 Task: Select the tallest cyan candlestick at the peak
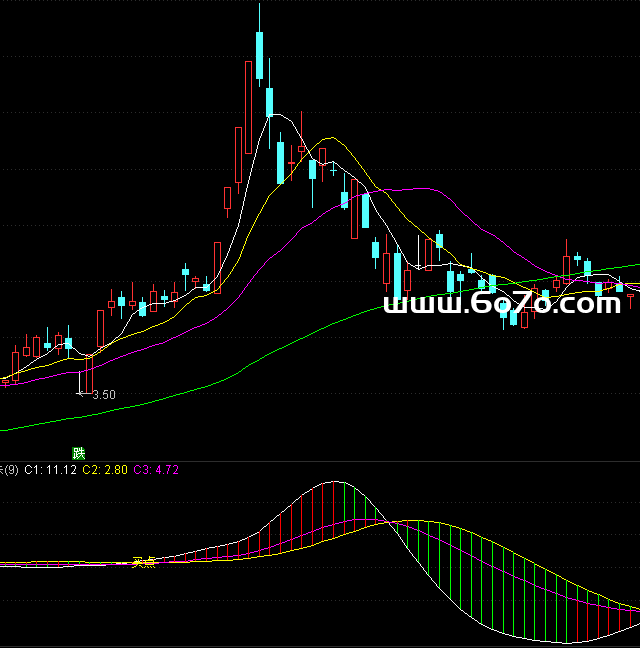coord(259,55)
